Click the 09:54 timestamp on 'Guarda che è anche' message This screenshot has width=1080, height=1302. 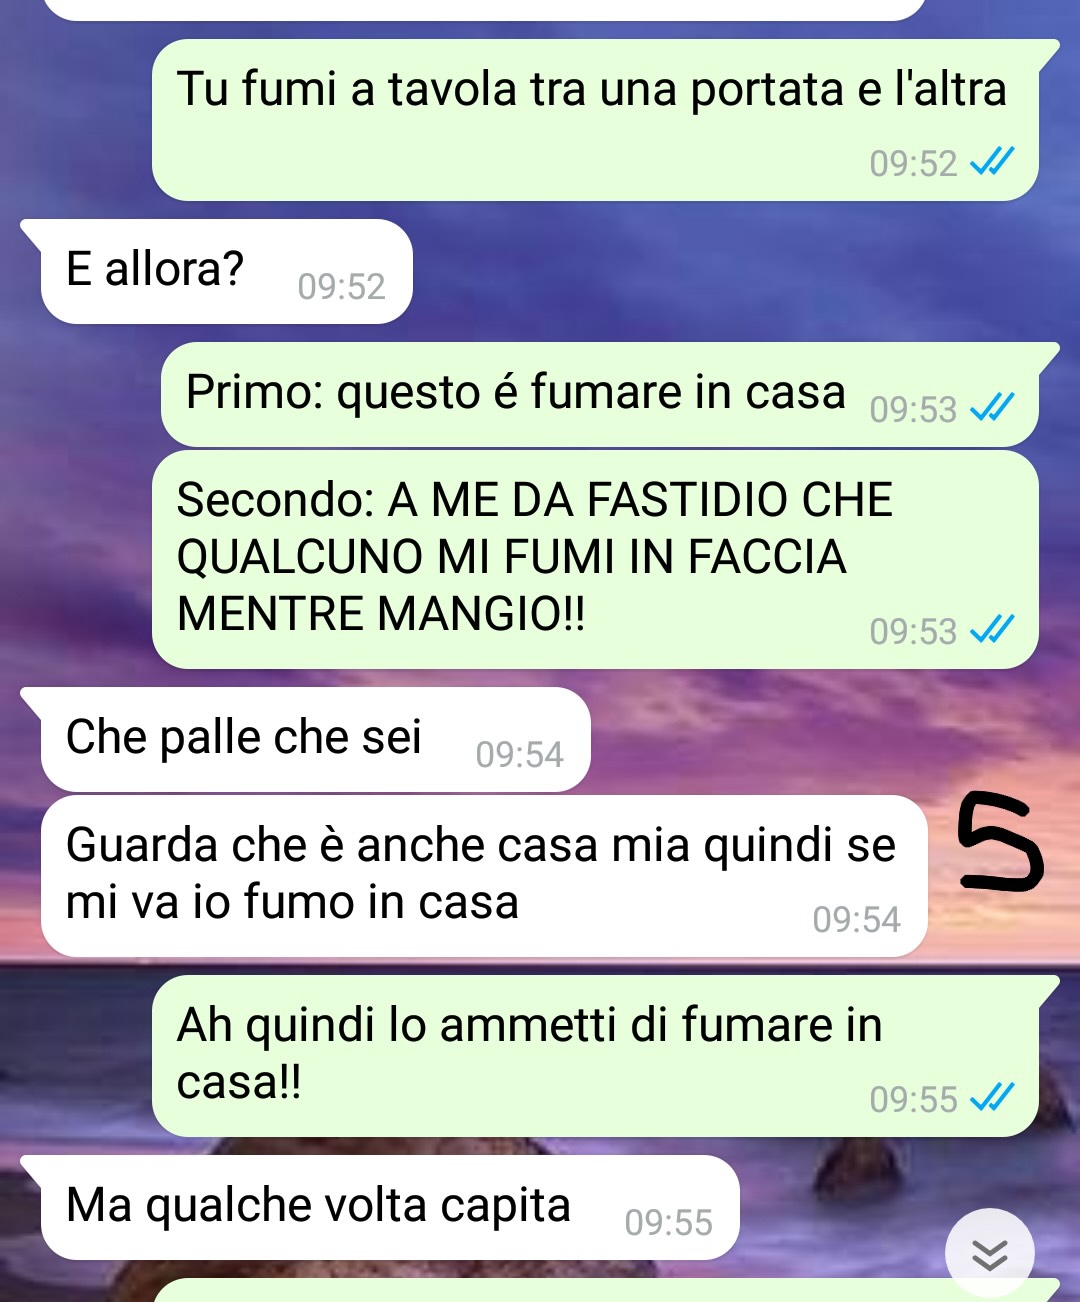[856, 920]
